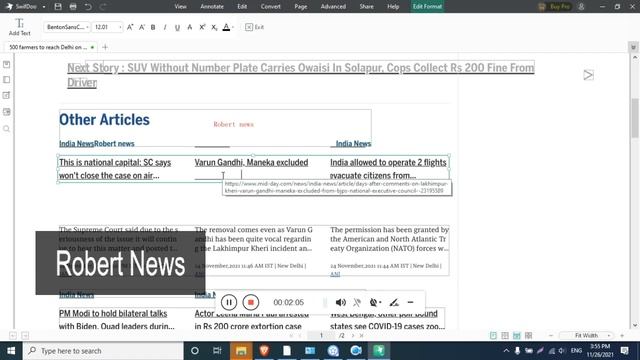Screen dimensions: 640x360
Task: Open the attachments sidebar icon
Action: pos(7,112)
